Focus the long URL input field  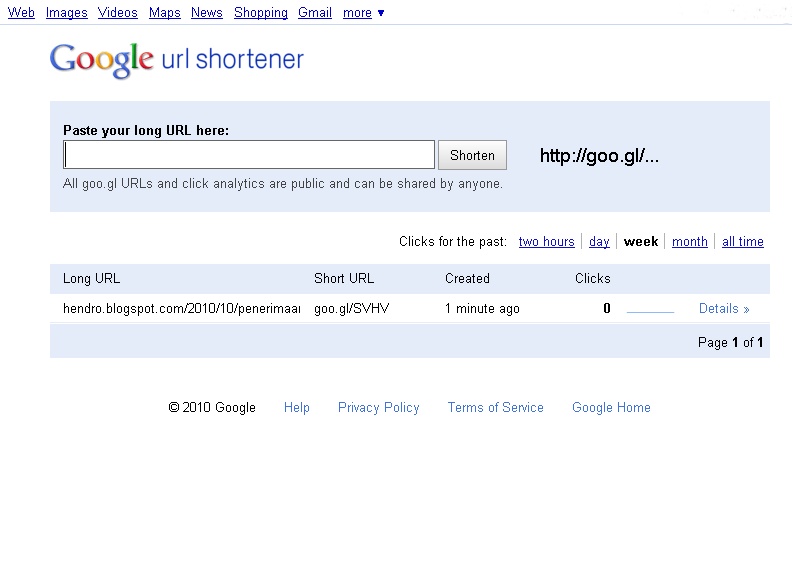249,155
